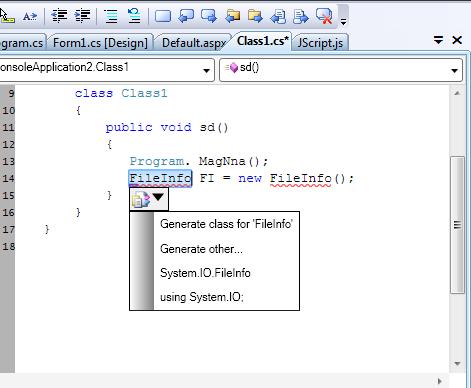Close the active document with X
The height and width of the screenshot is (388, 471).
(457, 40)
